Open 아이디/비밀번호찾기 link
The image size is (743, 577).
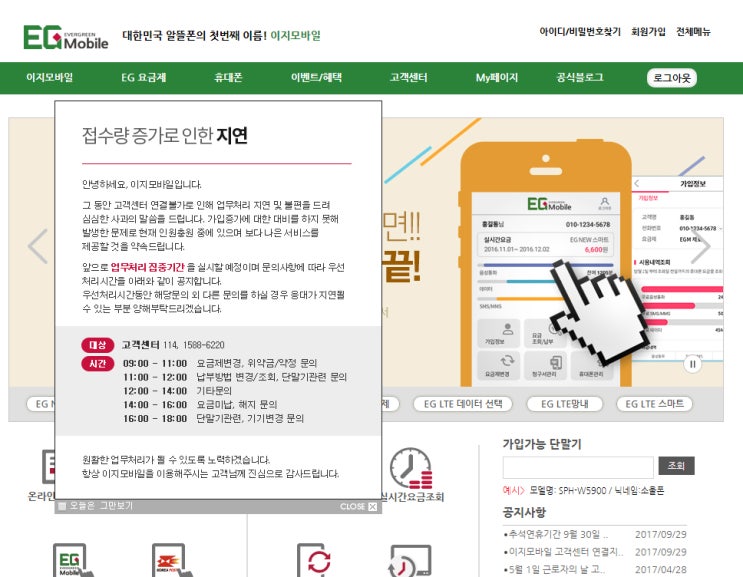point(580,32)
